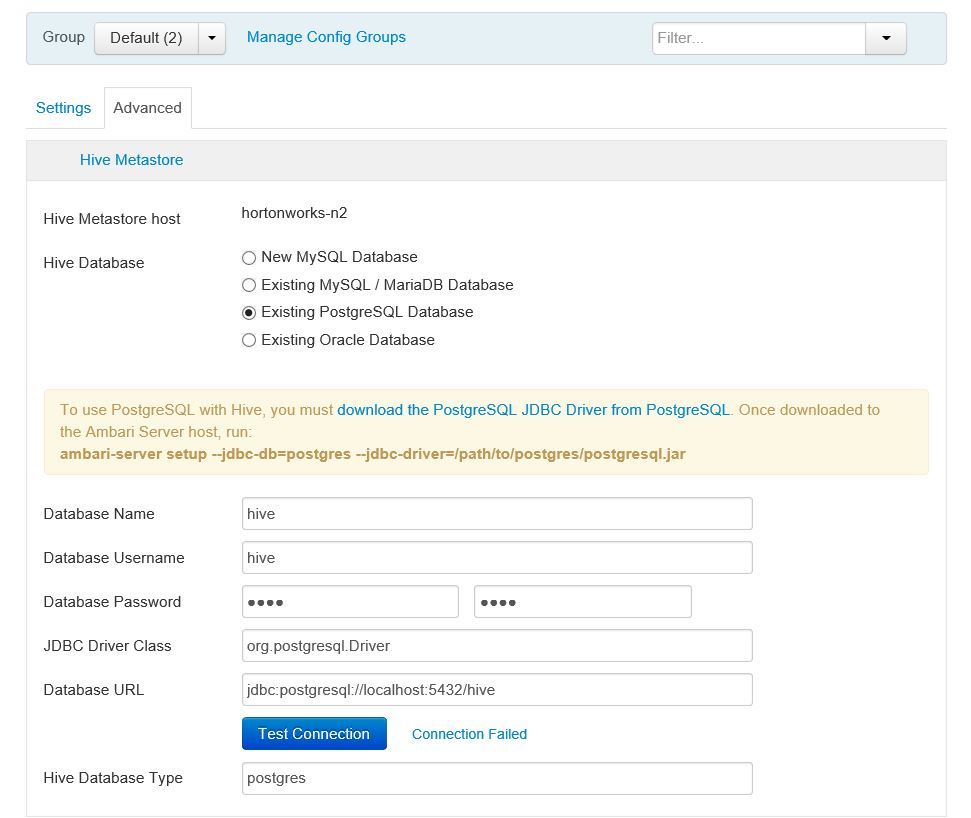This screenshot has width=971, height=818.
Task: Click the first Database Password field
Action: tap(350, 602)
